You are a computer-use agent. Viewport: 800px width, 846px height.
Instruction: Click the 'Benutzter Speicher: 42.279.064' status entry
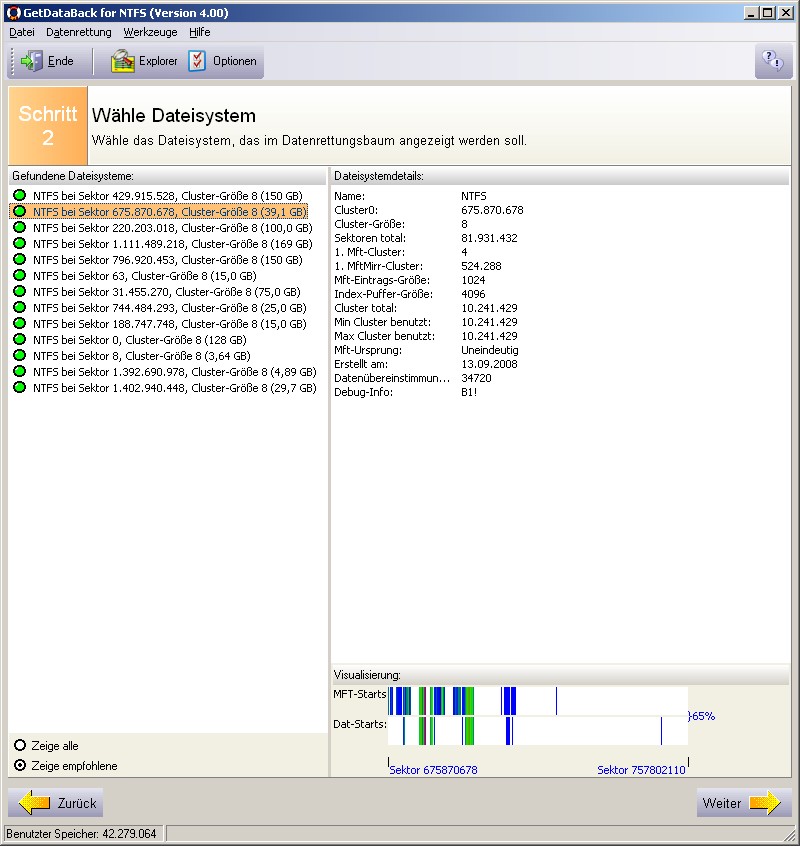(x=81, y=834)
